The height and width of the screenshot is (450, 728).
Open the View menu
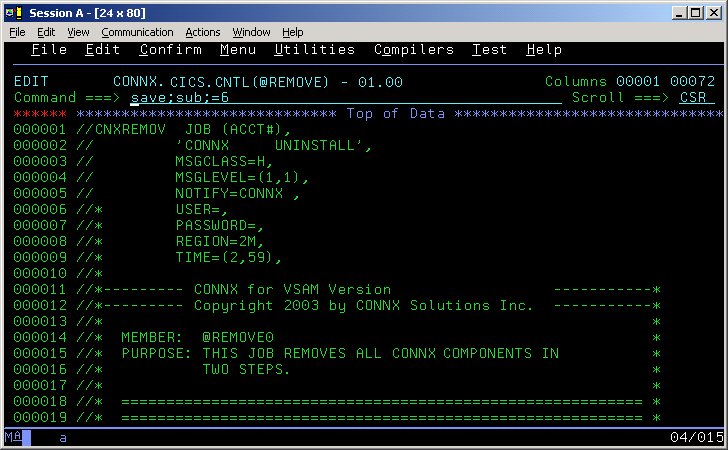coord(78,32)
